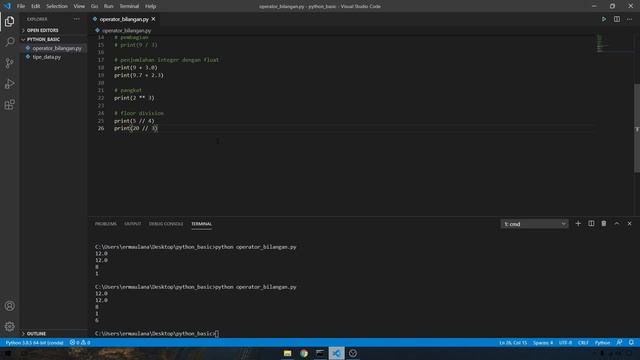Open operator_bilangan.py in the file tree
This screenshot has width=640, height=360.
(x=57, y=48)
